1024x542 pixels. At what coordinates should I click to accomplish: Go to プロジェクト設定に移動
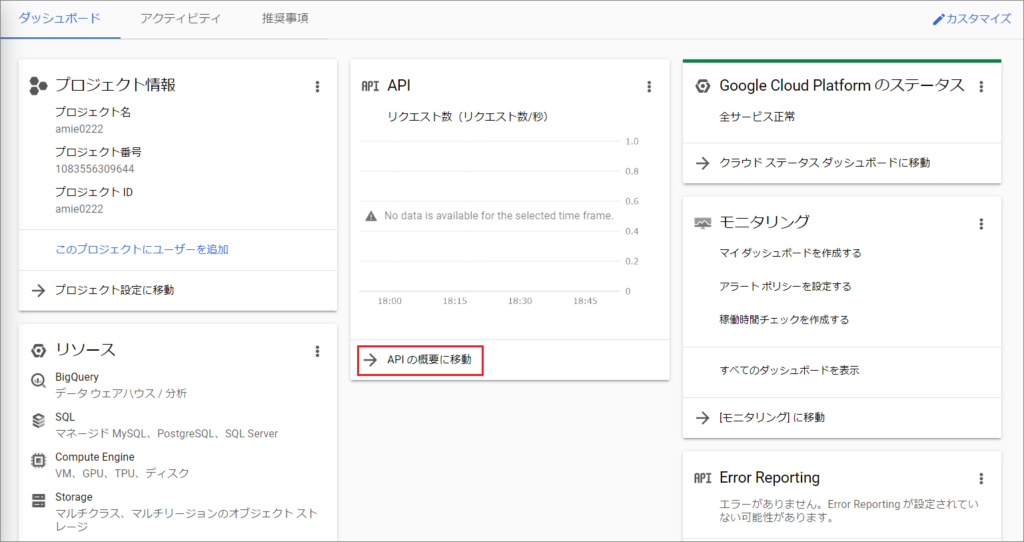[114, 290]
